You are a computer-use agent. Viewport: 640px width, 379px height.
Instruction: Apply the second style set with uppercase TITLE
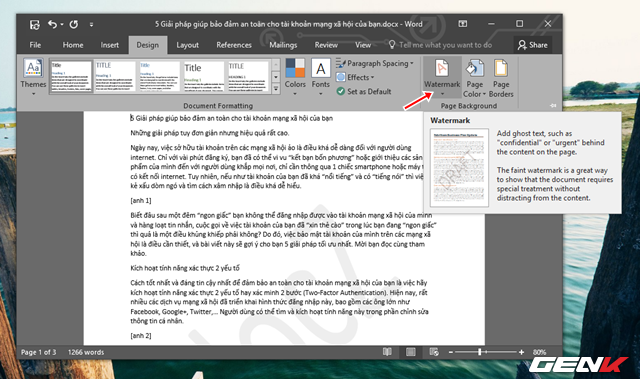115,76
